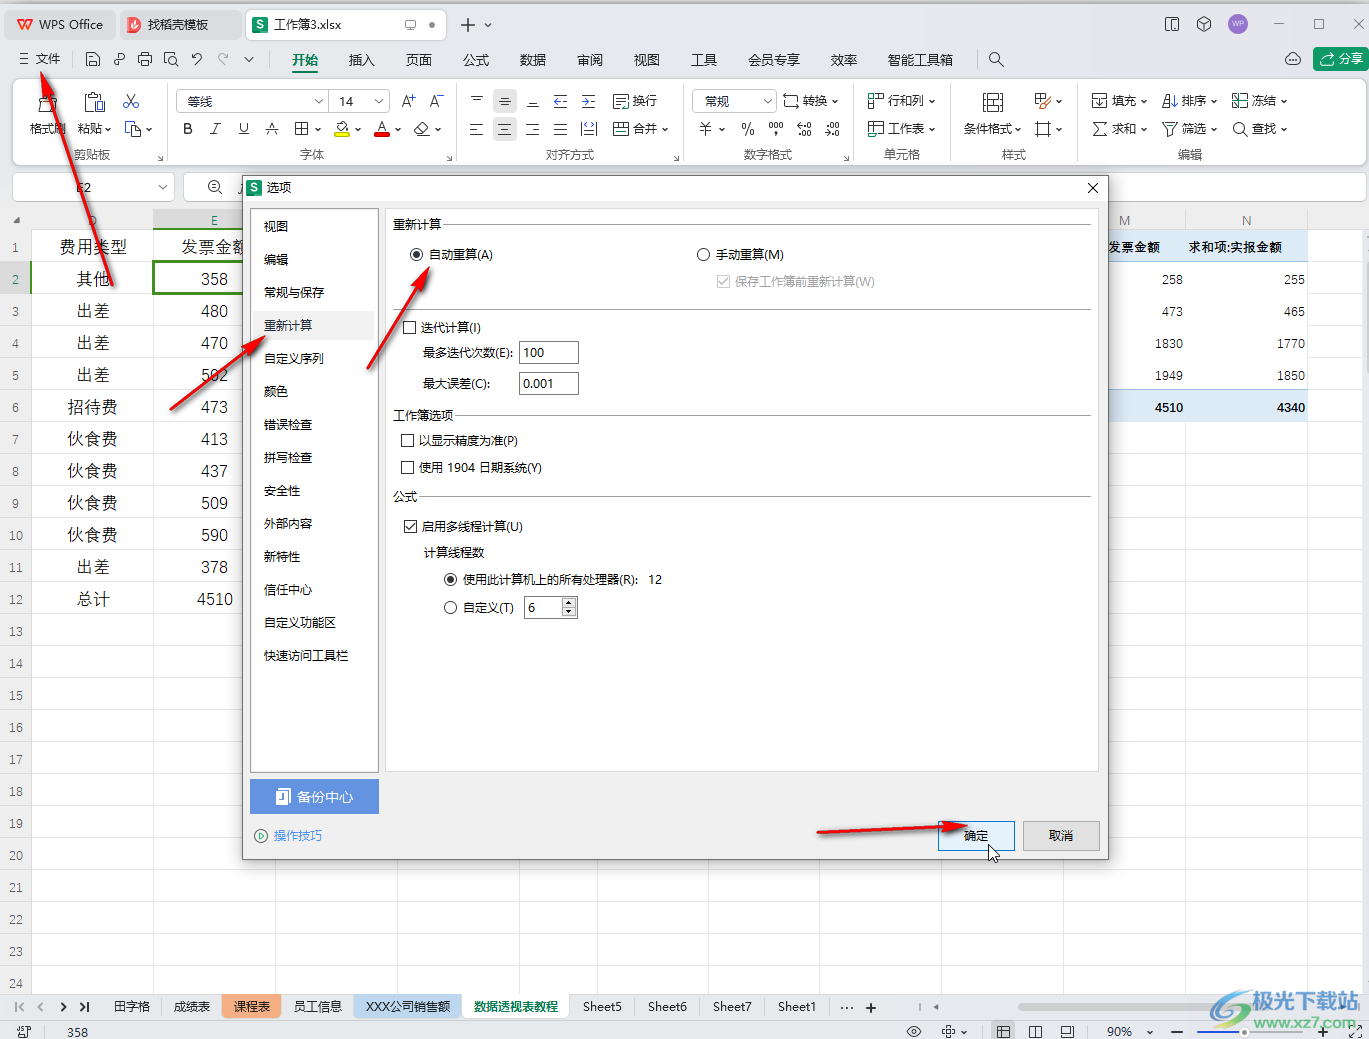Switch to the 数据 Data ribbon tab
This screenshot has height=1039, width=1369.
coord(533,60)
